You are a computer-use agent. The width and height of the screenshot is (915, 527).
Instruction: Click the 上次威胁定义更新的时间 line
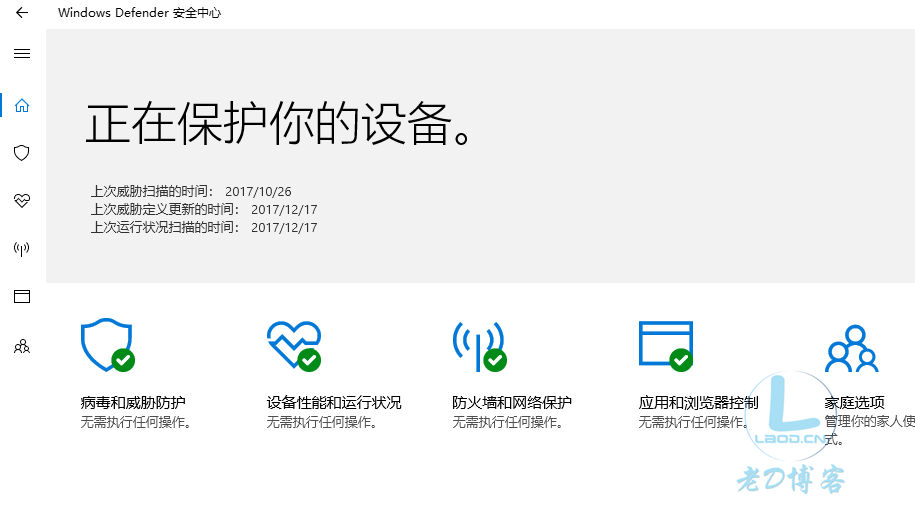coord(204,210)
